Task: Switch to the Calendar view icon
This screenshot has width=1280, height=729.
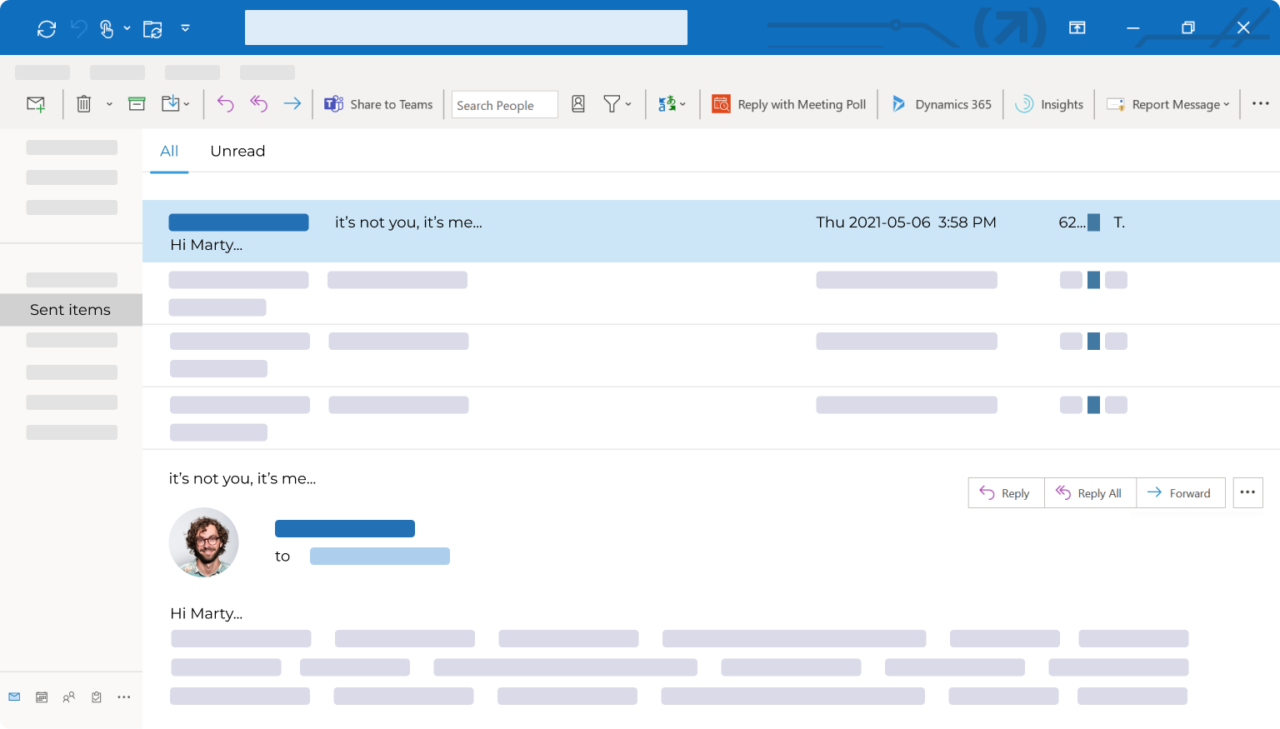Action: (x=41, y=697)
